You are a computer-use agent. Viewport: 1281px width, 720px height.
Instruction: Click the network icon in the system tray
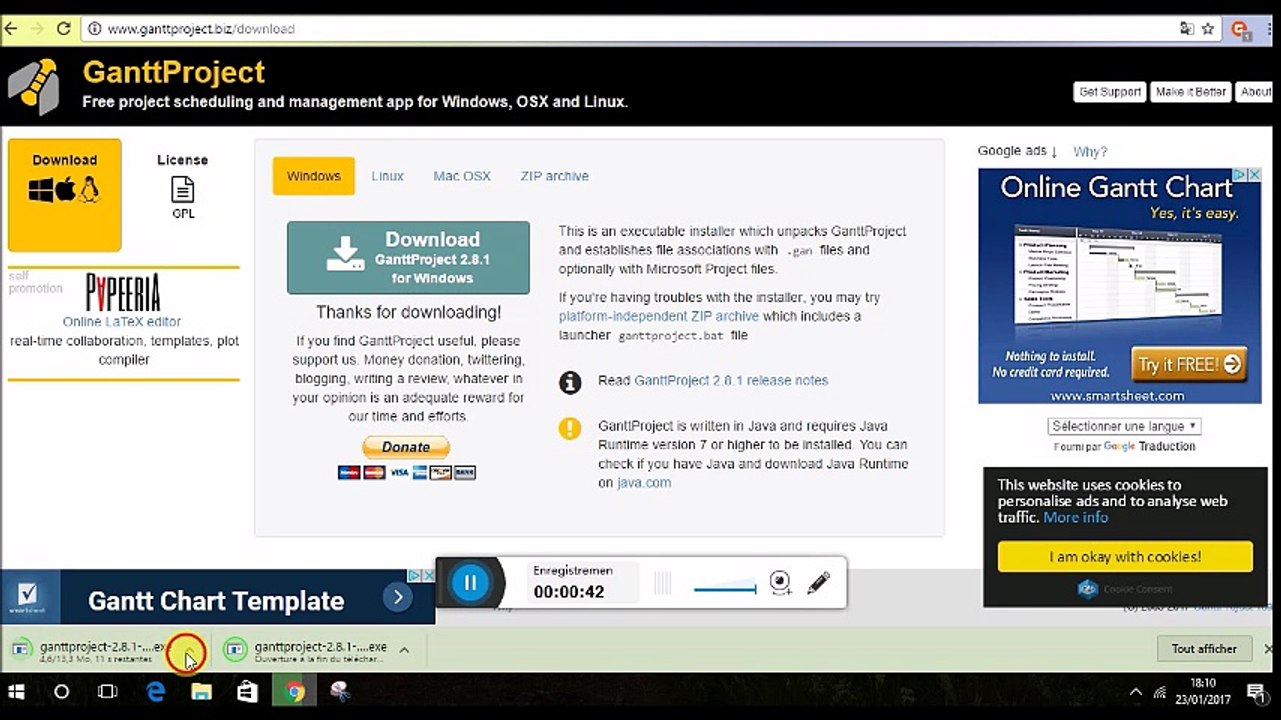click(x=1160, y=692)
